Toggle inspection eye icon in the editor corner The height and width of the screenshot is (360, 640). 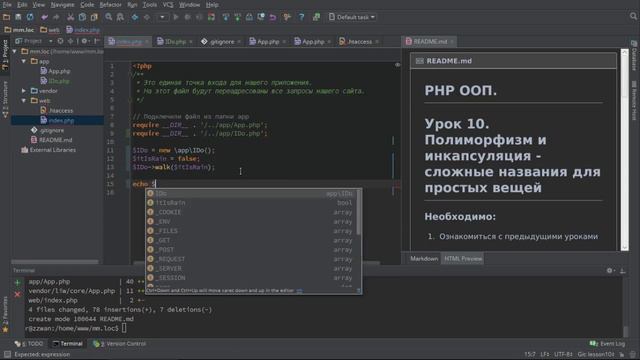397,65
